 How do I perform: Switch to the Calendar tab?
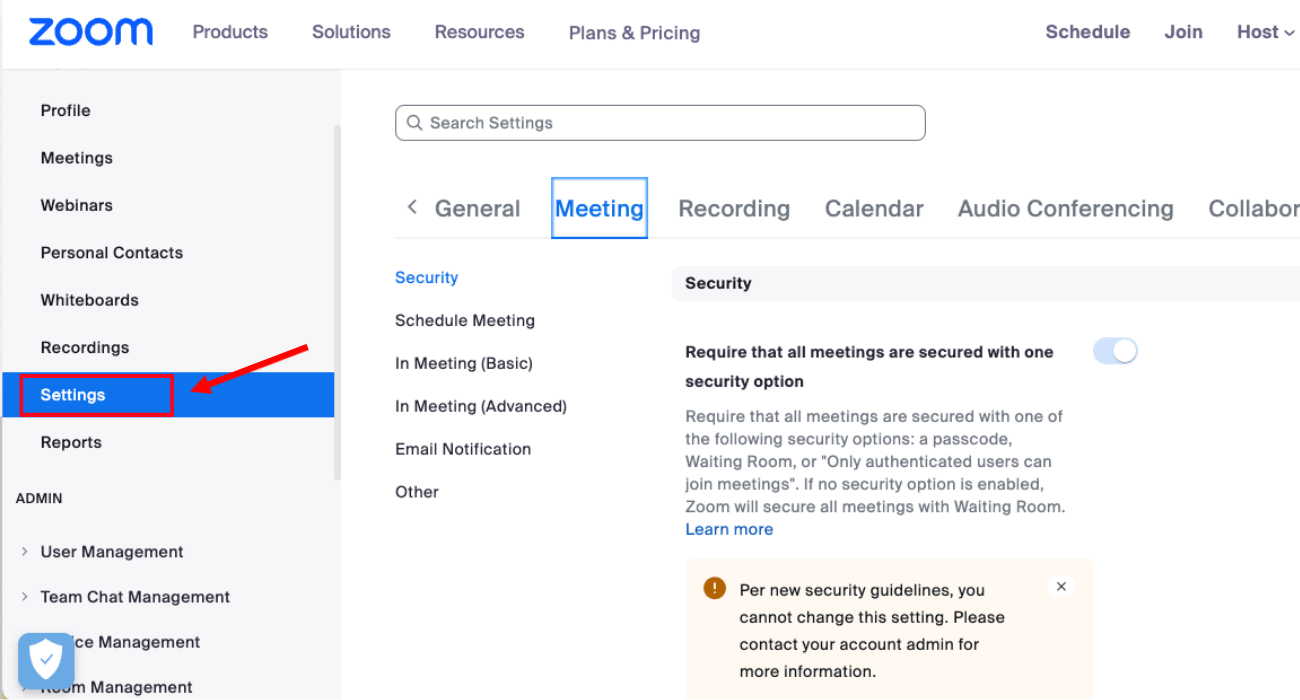874,208
